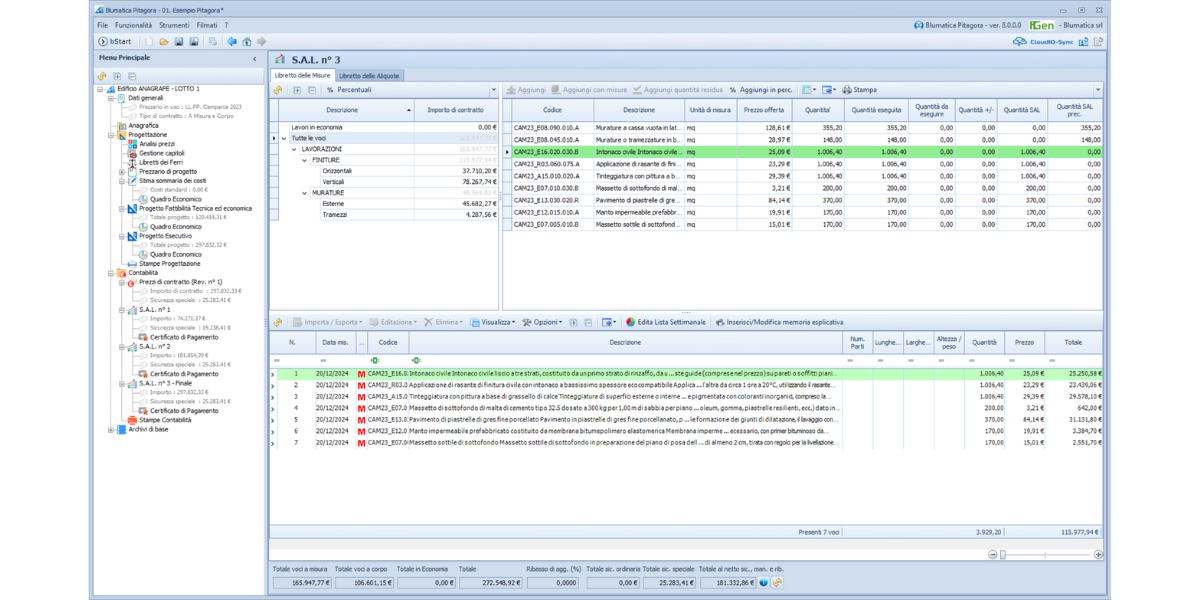Image resolution: width=1200 pixels, height=600 pixels.
Task: Open the Funzionalità menu
Action: pos(133,25)
